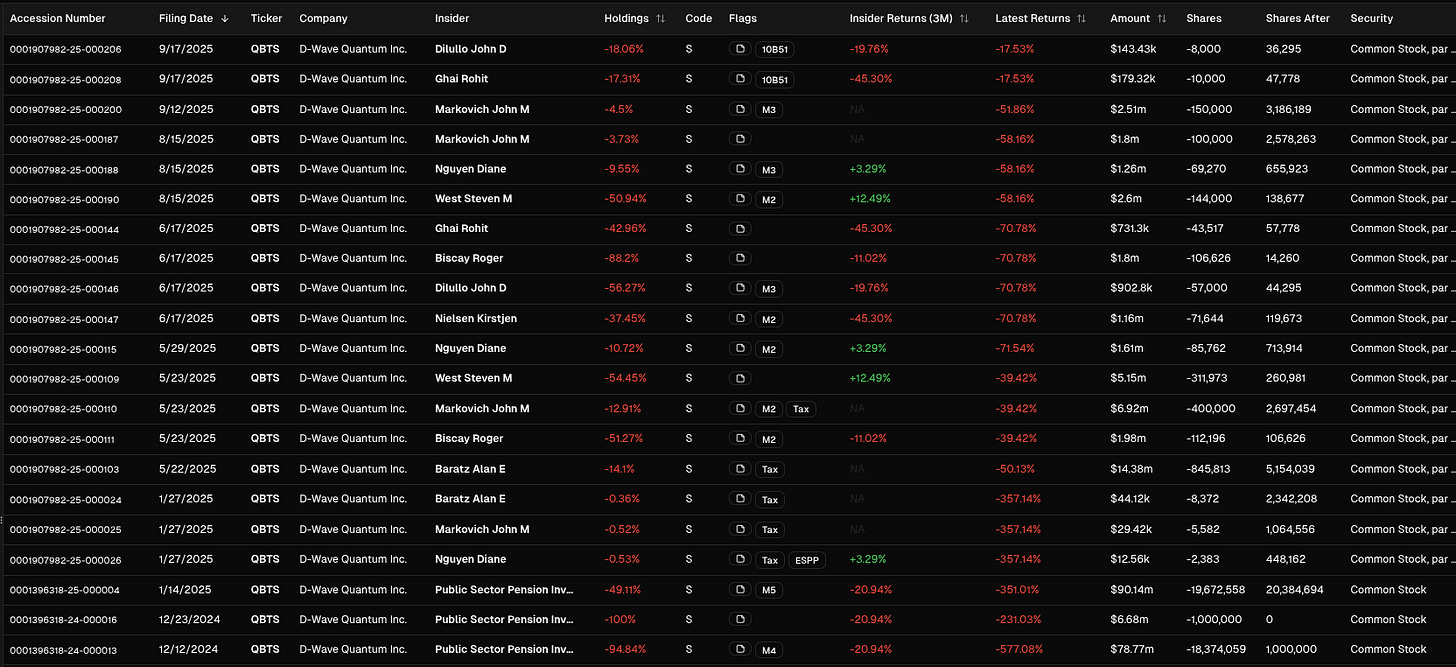Click the -88.2% holdings value
This screenshot has height=667, width=1456.
click(x=622, y=258)
